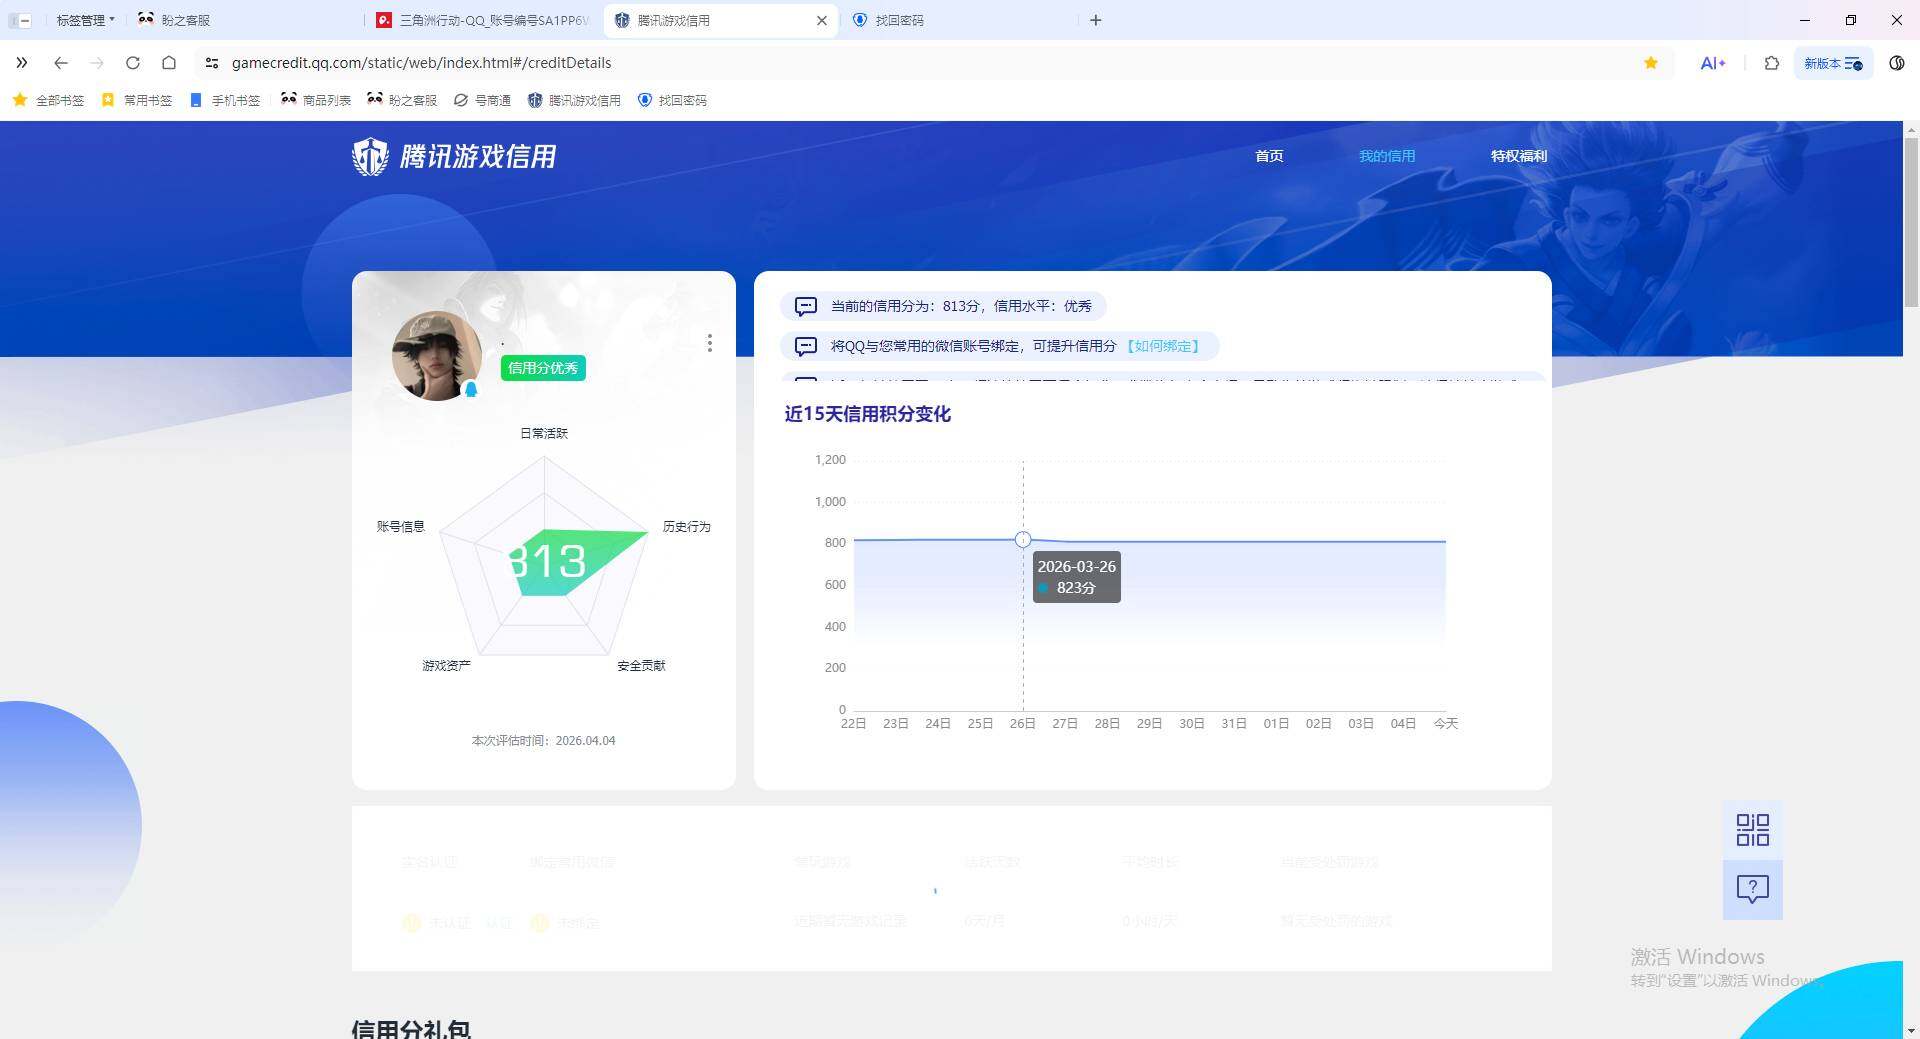Click the blue bell icon on the avatar
Viewport: 1920px width, 1039px height.
point(473,391)
